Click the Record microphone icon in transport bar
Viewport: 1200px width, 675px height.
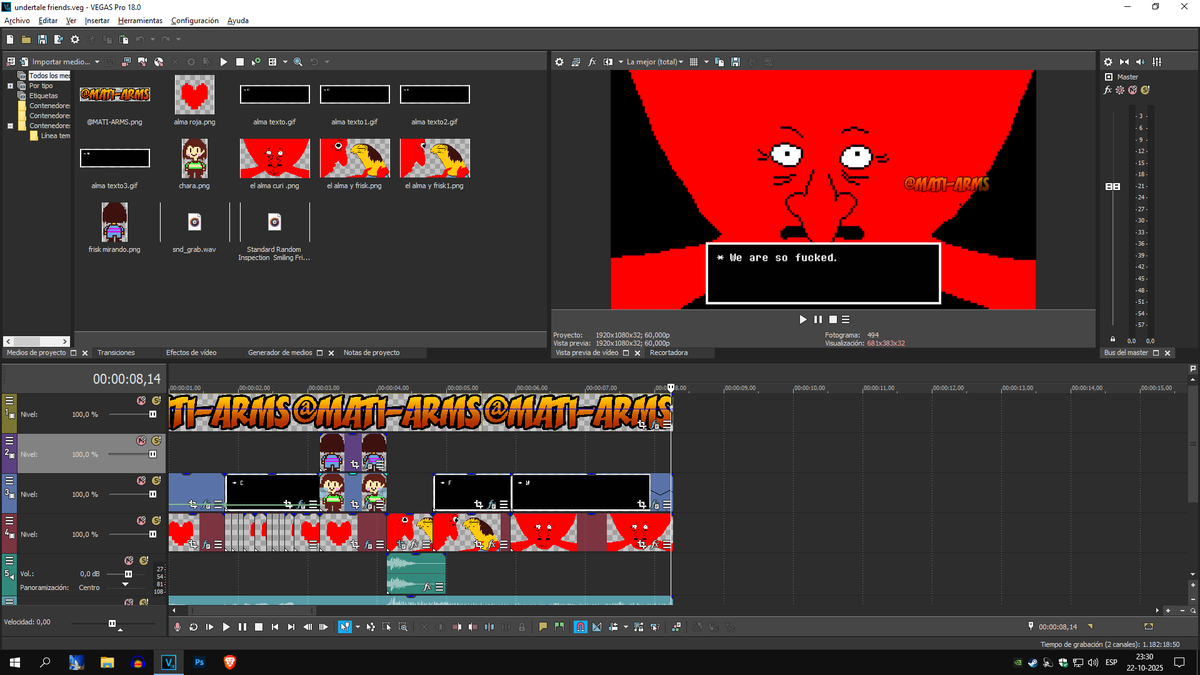tap(178, 627)
